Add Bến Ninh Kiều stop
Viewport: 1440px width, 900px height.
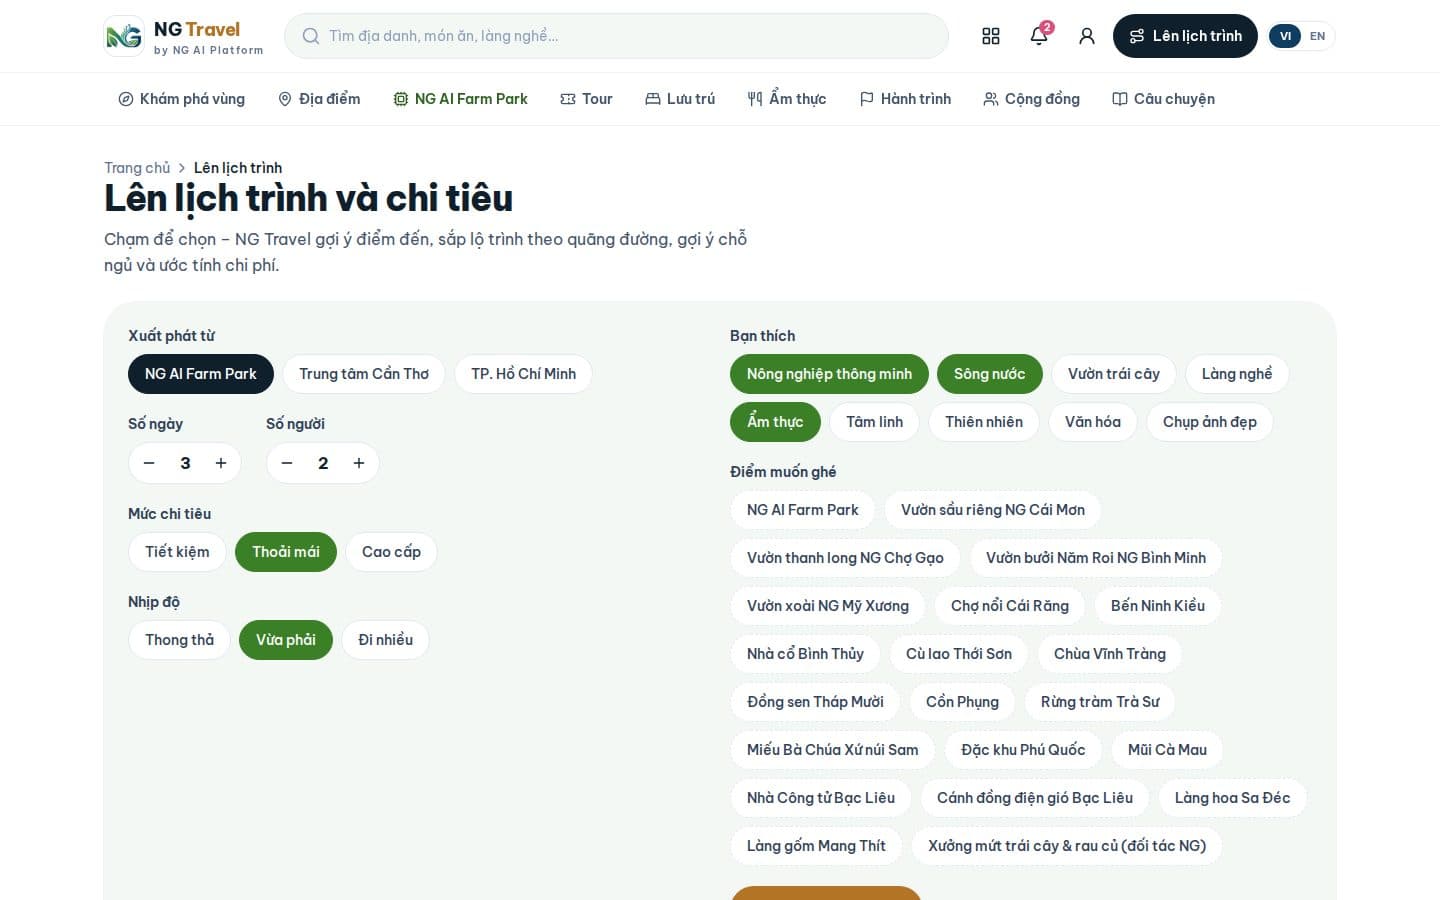coord(1158,606)
